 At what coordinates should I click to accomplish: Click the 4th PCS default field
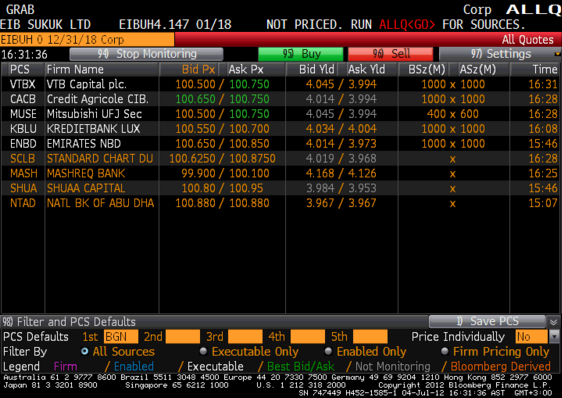[x=308, y=337]
